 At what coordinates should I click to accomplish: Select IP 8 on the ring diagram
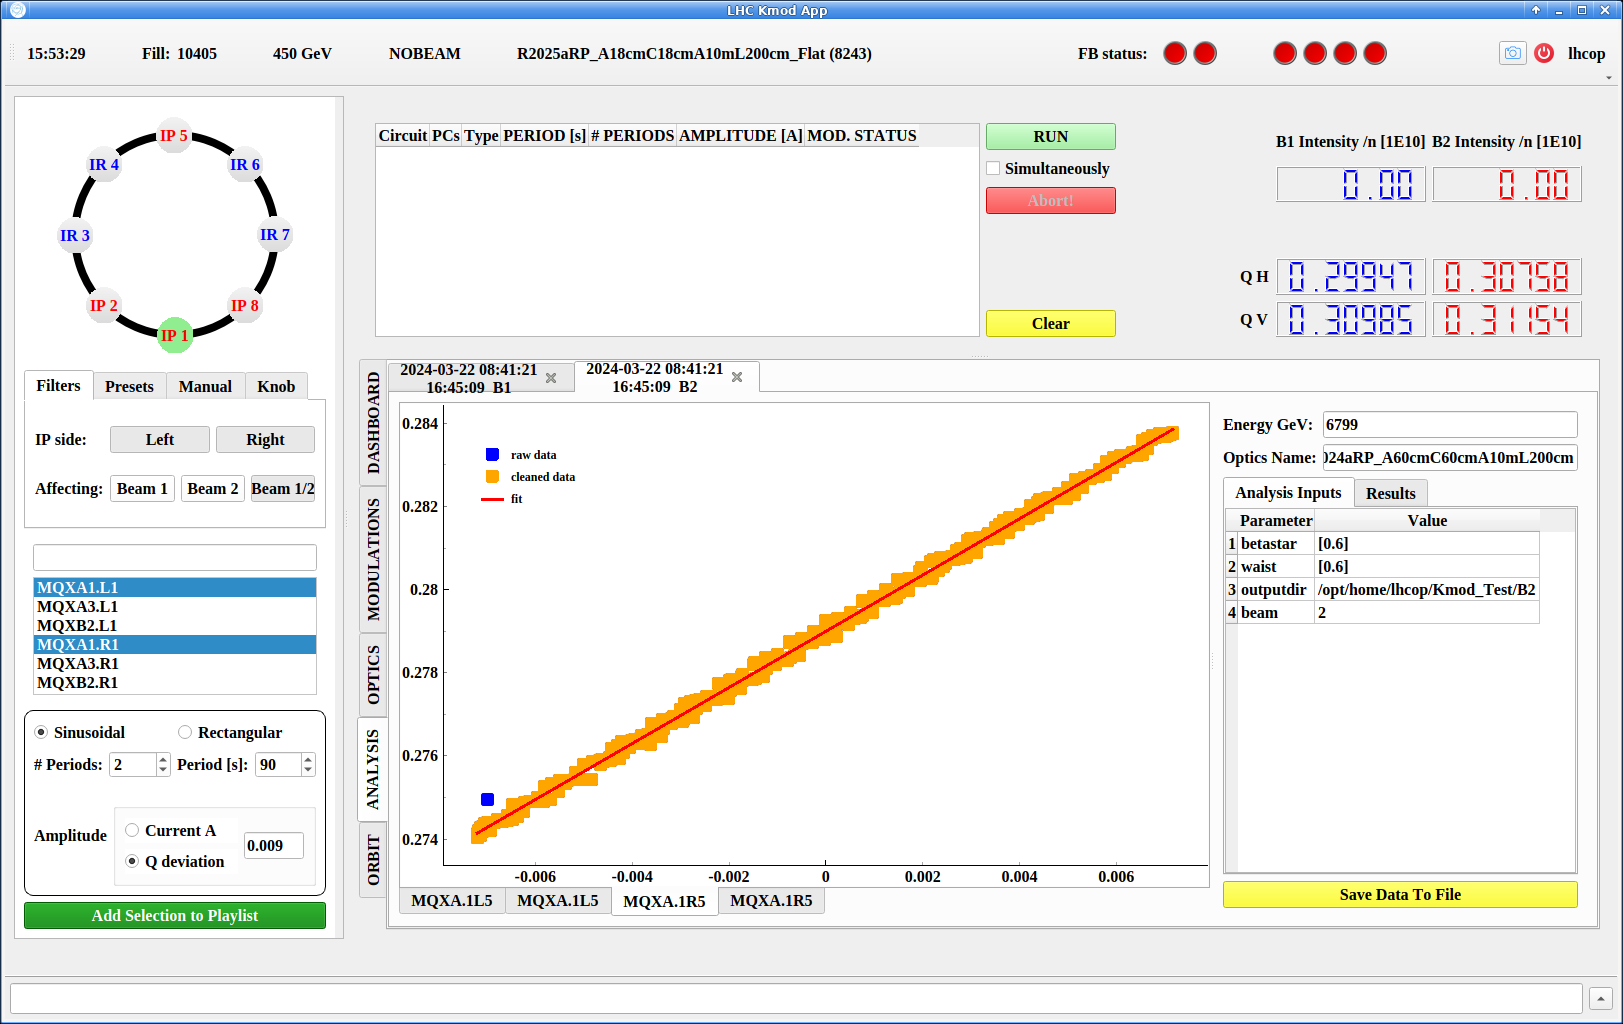tap(245, 305)
